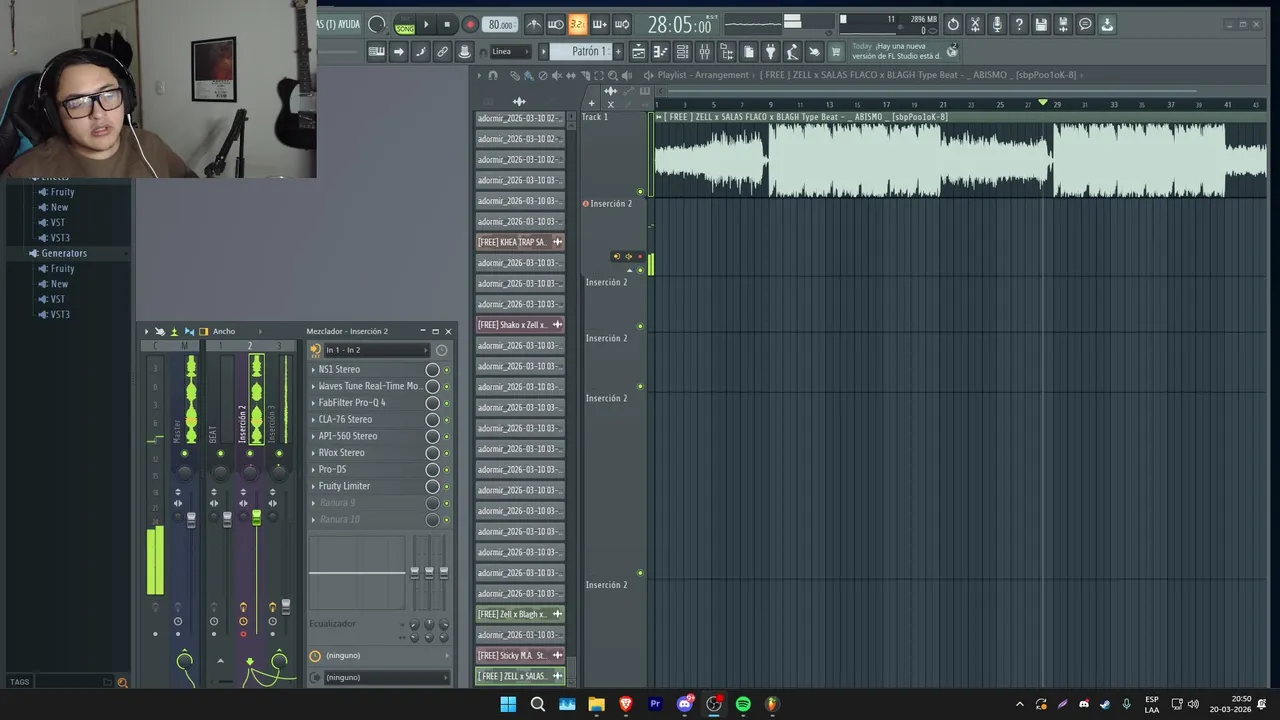1280x720 pixels.
Task: Toggle the countdown-before-recording icon (3.2.)
Action: pos(577,24)
